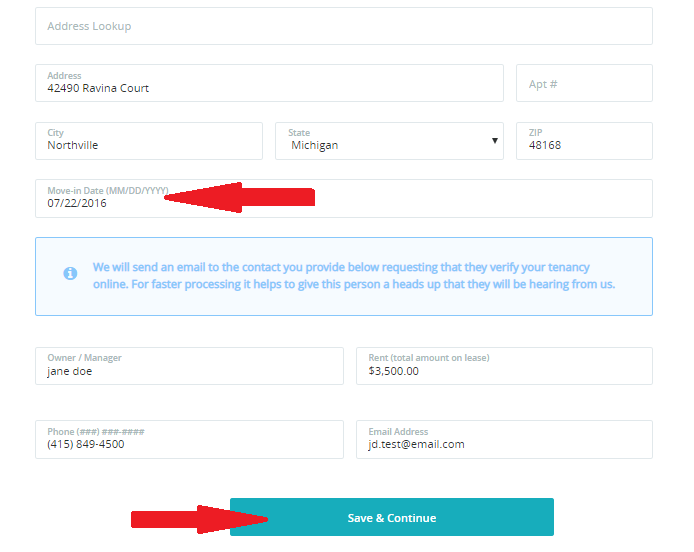The image size is (694, 552).
Task: Focus the Address Lookup search field
Action: (x=343, y=26)
